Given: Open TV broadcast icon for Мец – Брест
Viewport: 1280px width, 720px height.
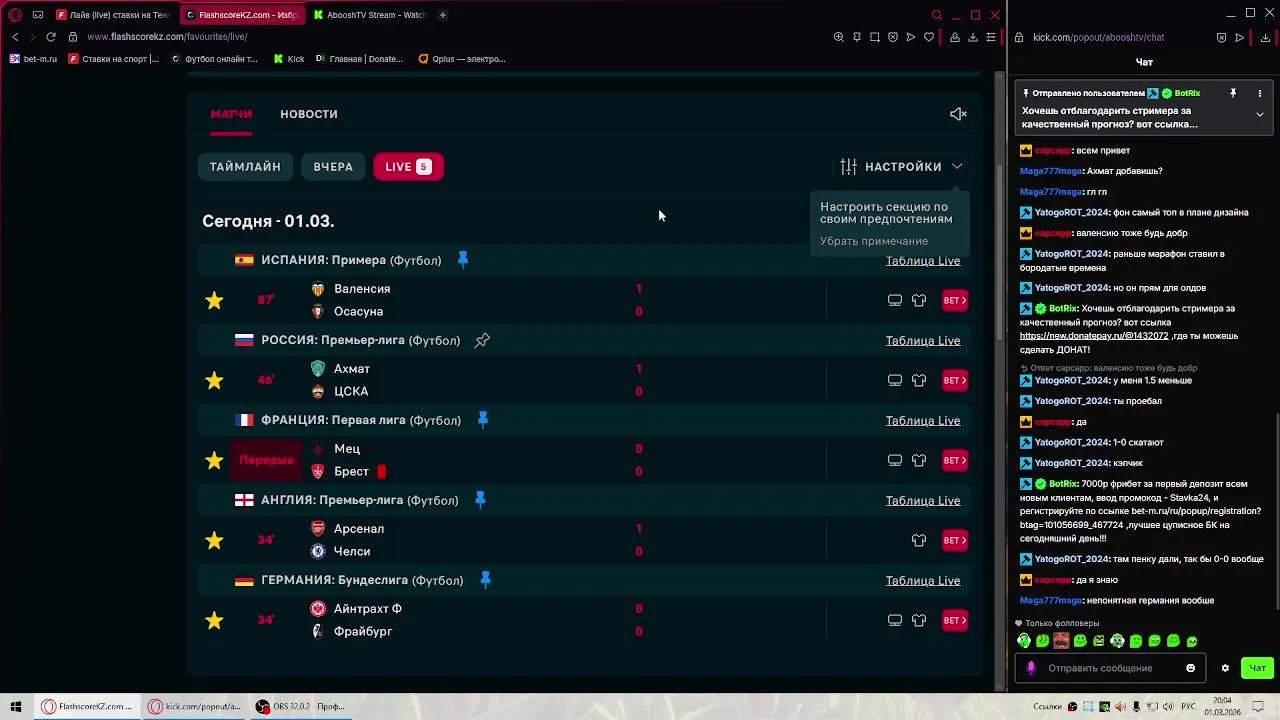Looking at the screenshot, I should (x=895, y=460).
